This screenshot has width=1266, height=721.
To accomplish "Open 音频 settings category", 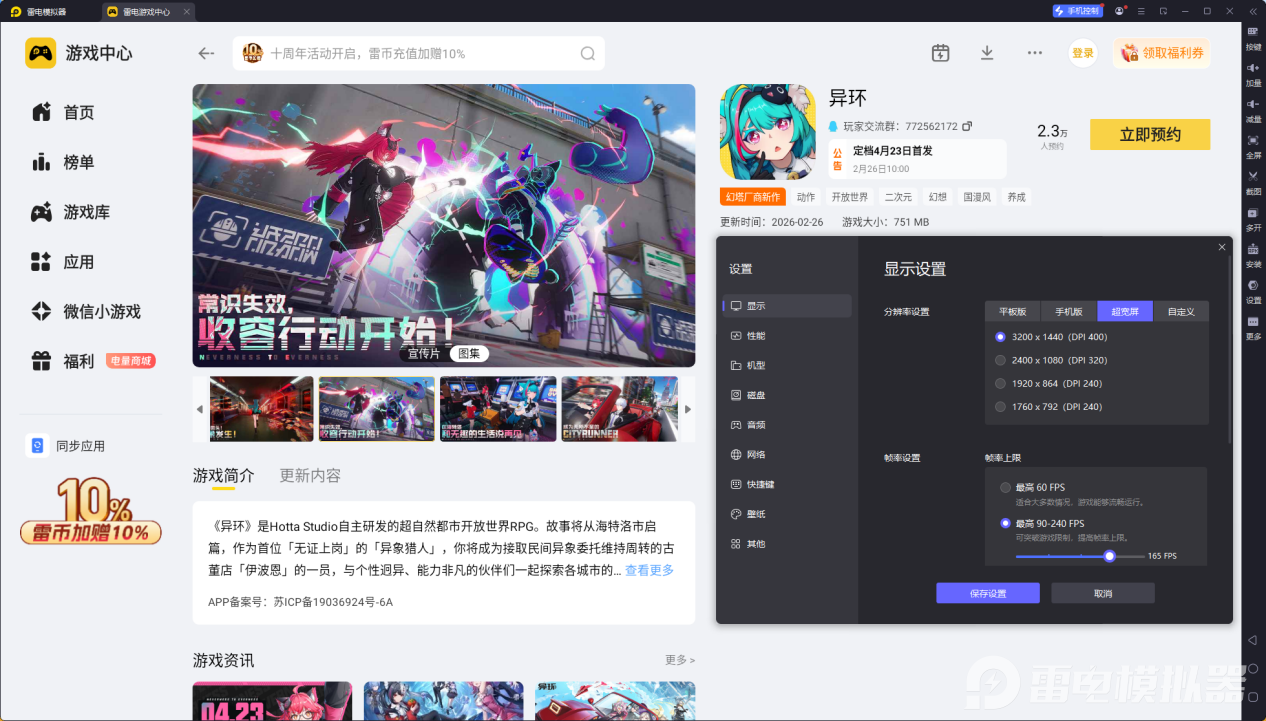I will tap(787, 425).
